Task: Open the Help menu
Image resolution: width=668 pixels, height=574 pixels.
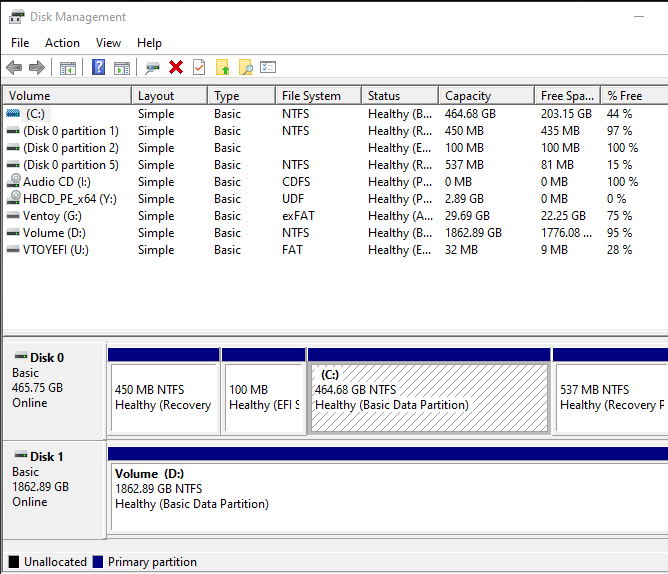Action: click(149, 43)
